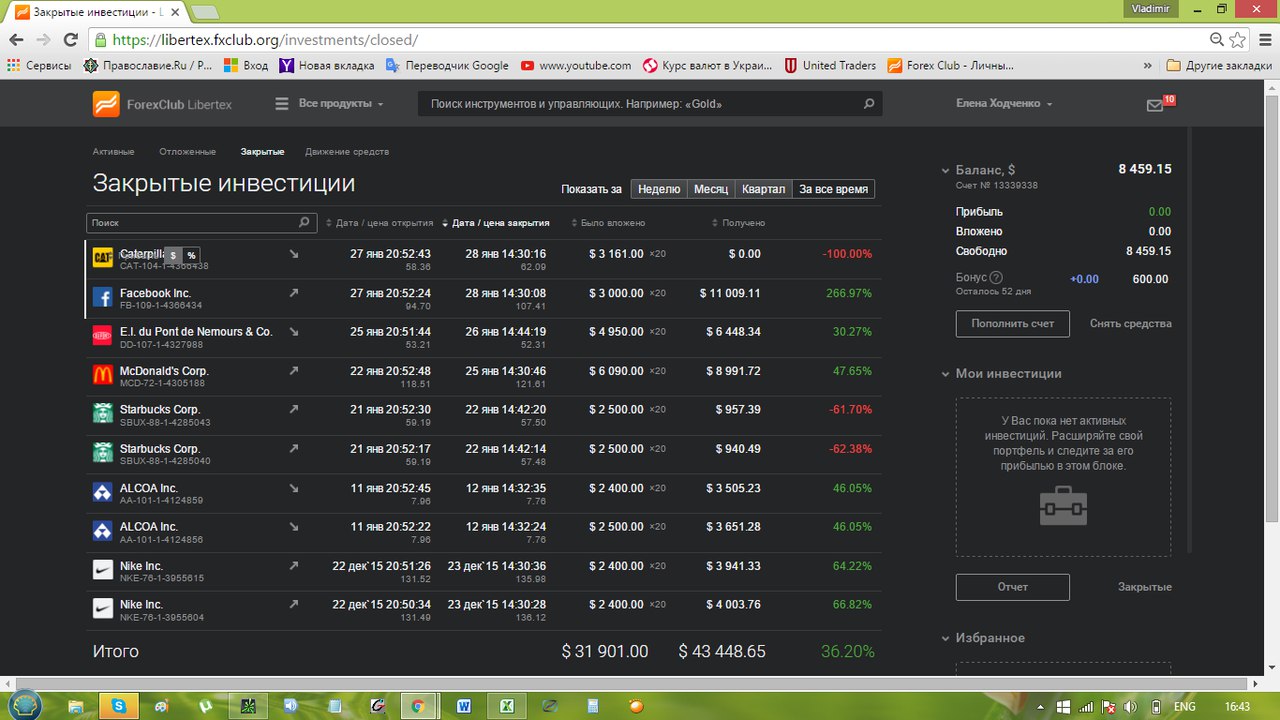Open the Елена Ходченко account menu

click(x=1005, y=104)
